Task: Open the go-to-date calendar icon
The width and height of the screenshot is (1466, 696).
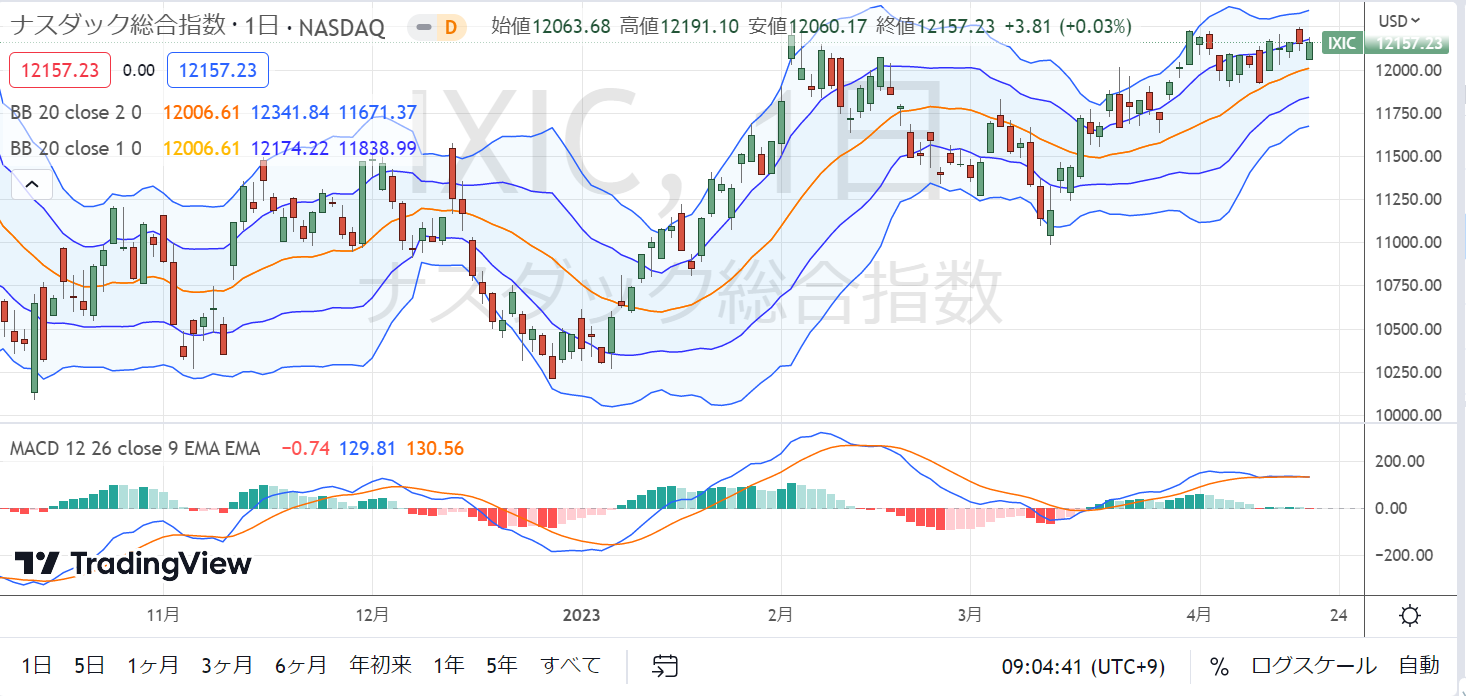Action: pos(666,666)
